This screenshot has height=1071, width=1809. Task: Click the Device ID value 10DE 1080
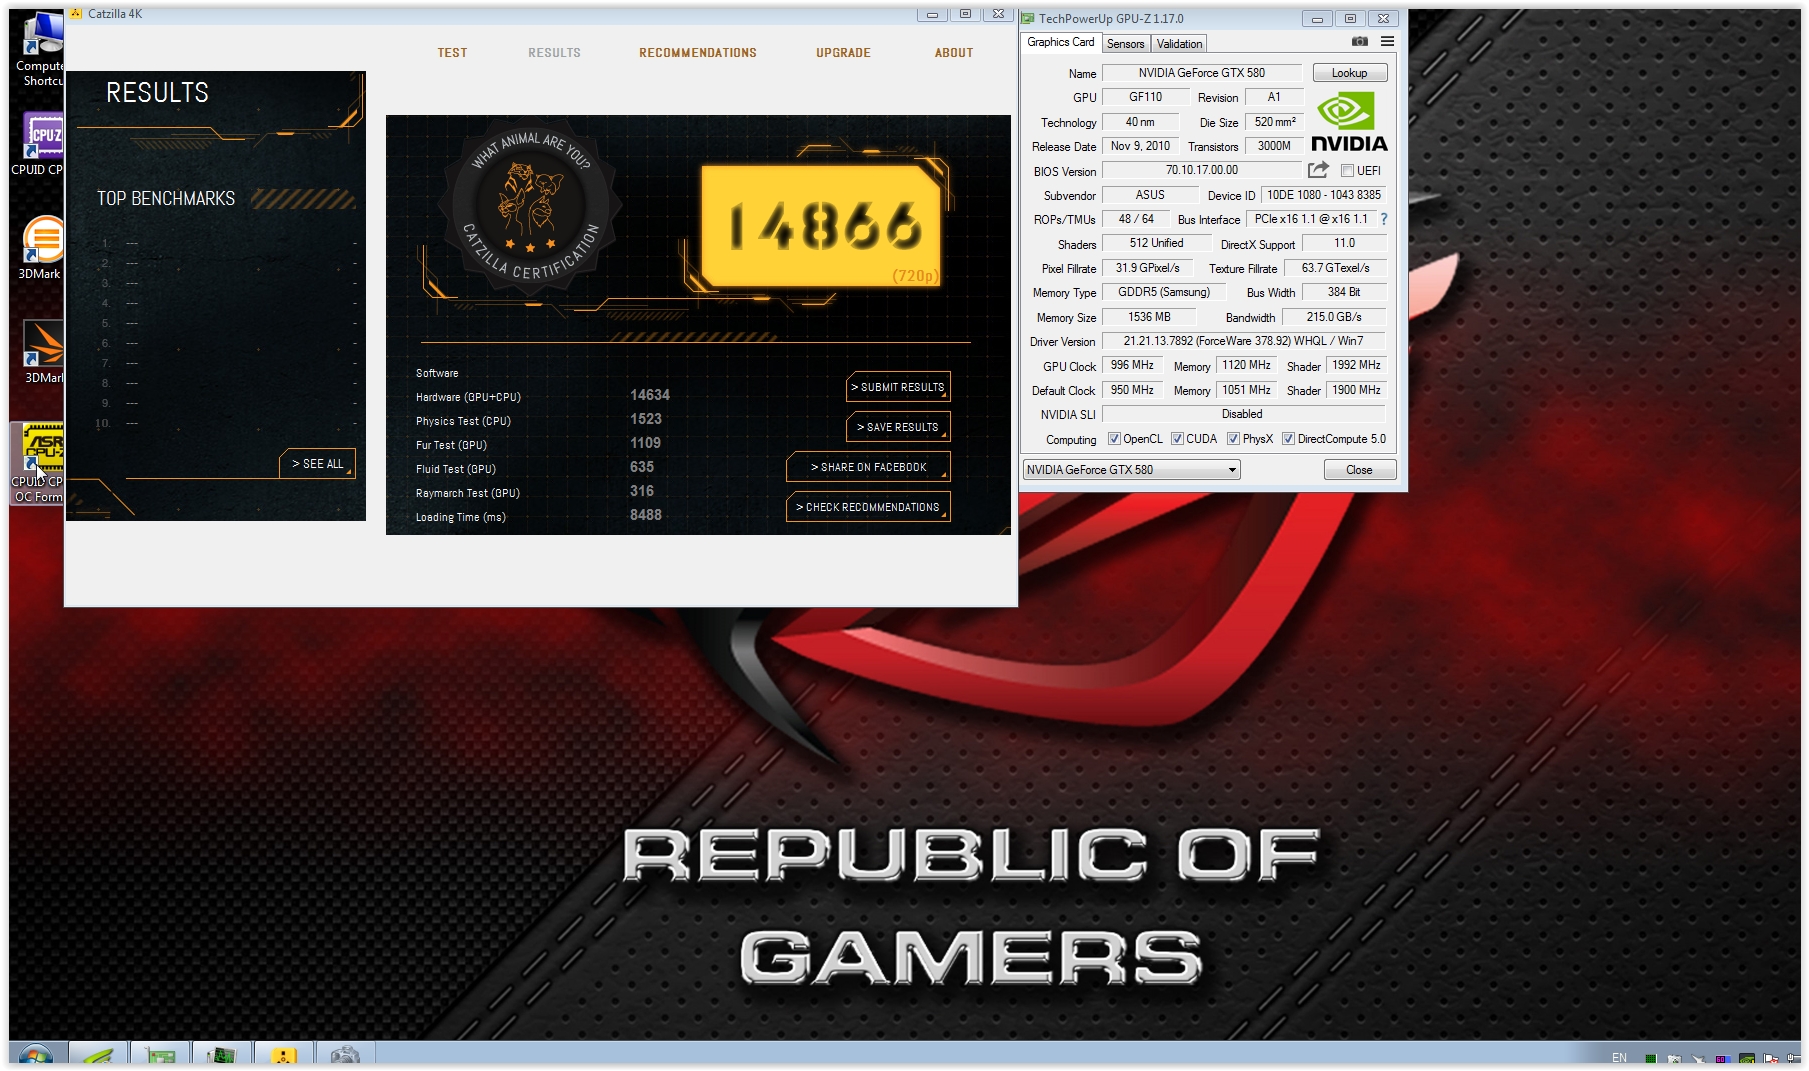click(1323, 195)
